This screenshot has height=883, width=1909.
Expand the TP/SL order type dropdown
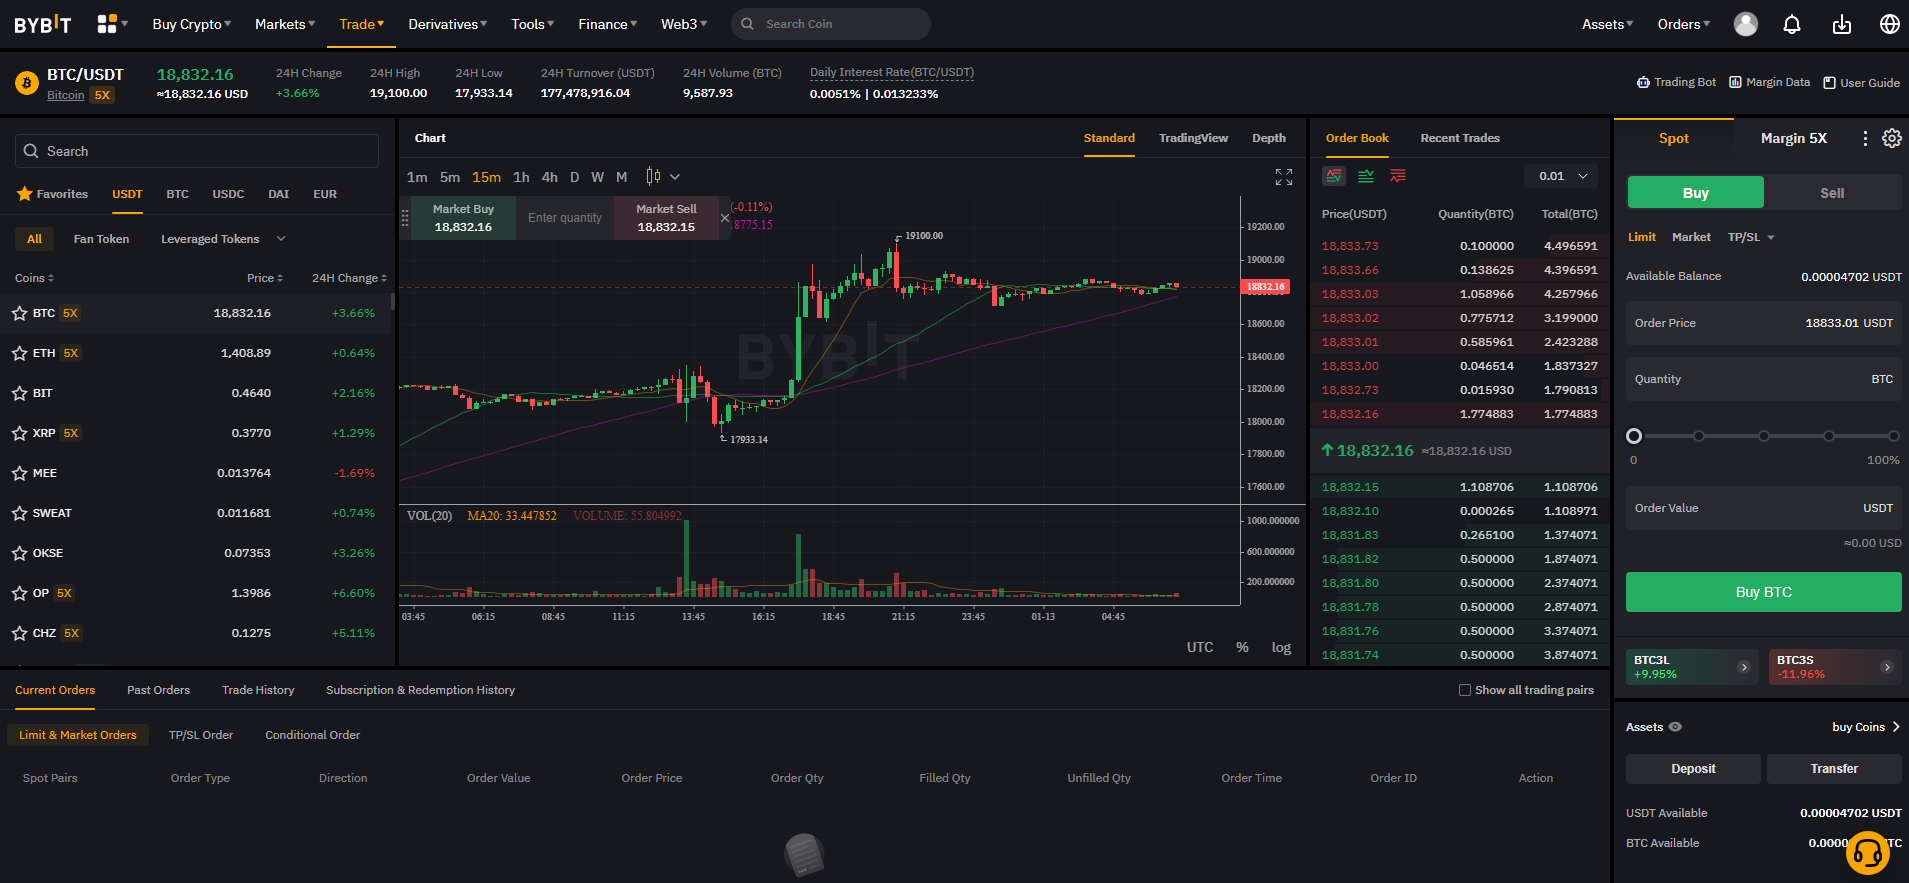click(x=1751, y=237)
